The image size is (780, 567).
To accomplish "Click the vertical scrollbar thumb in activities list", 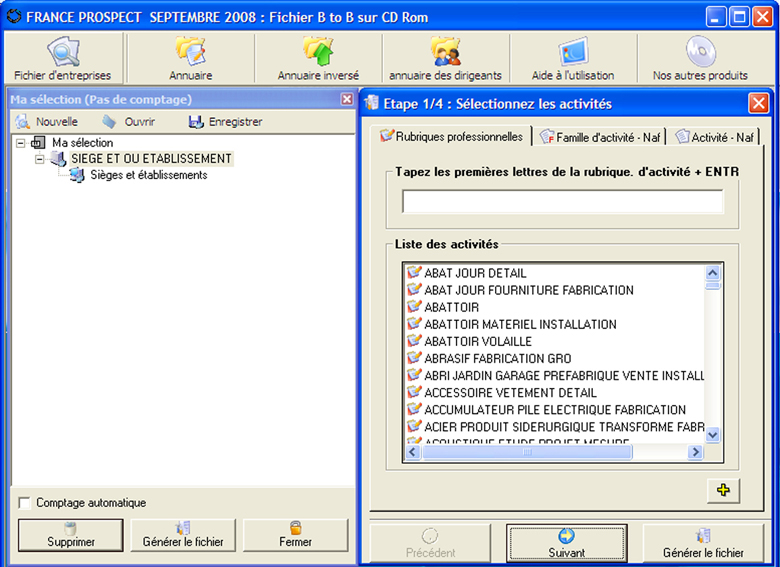I will click(712, 285).
